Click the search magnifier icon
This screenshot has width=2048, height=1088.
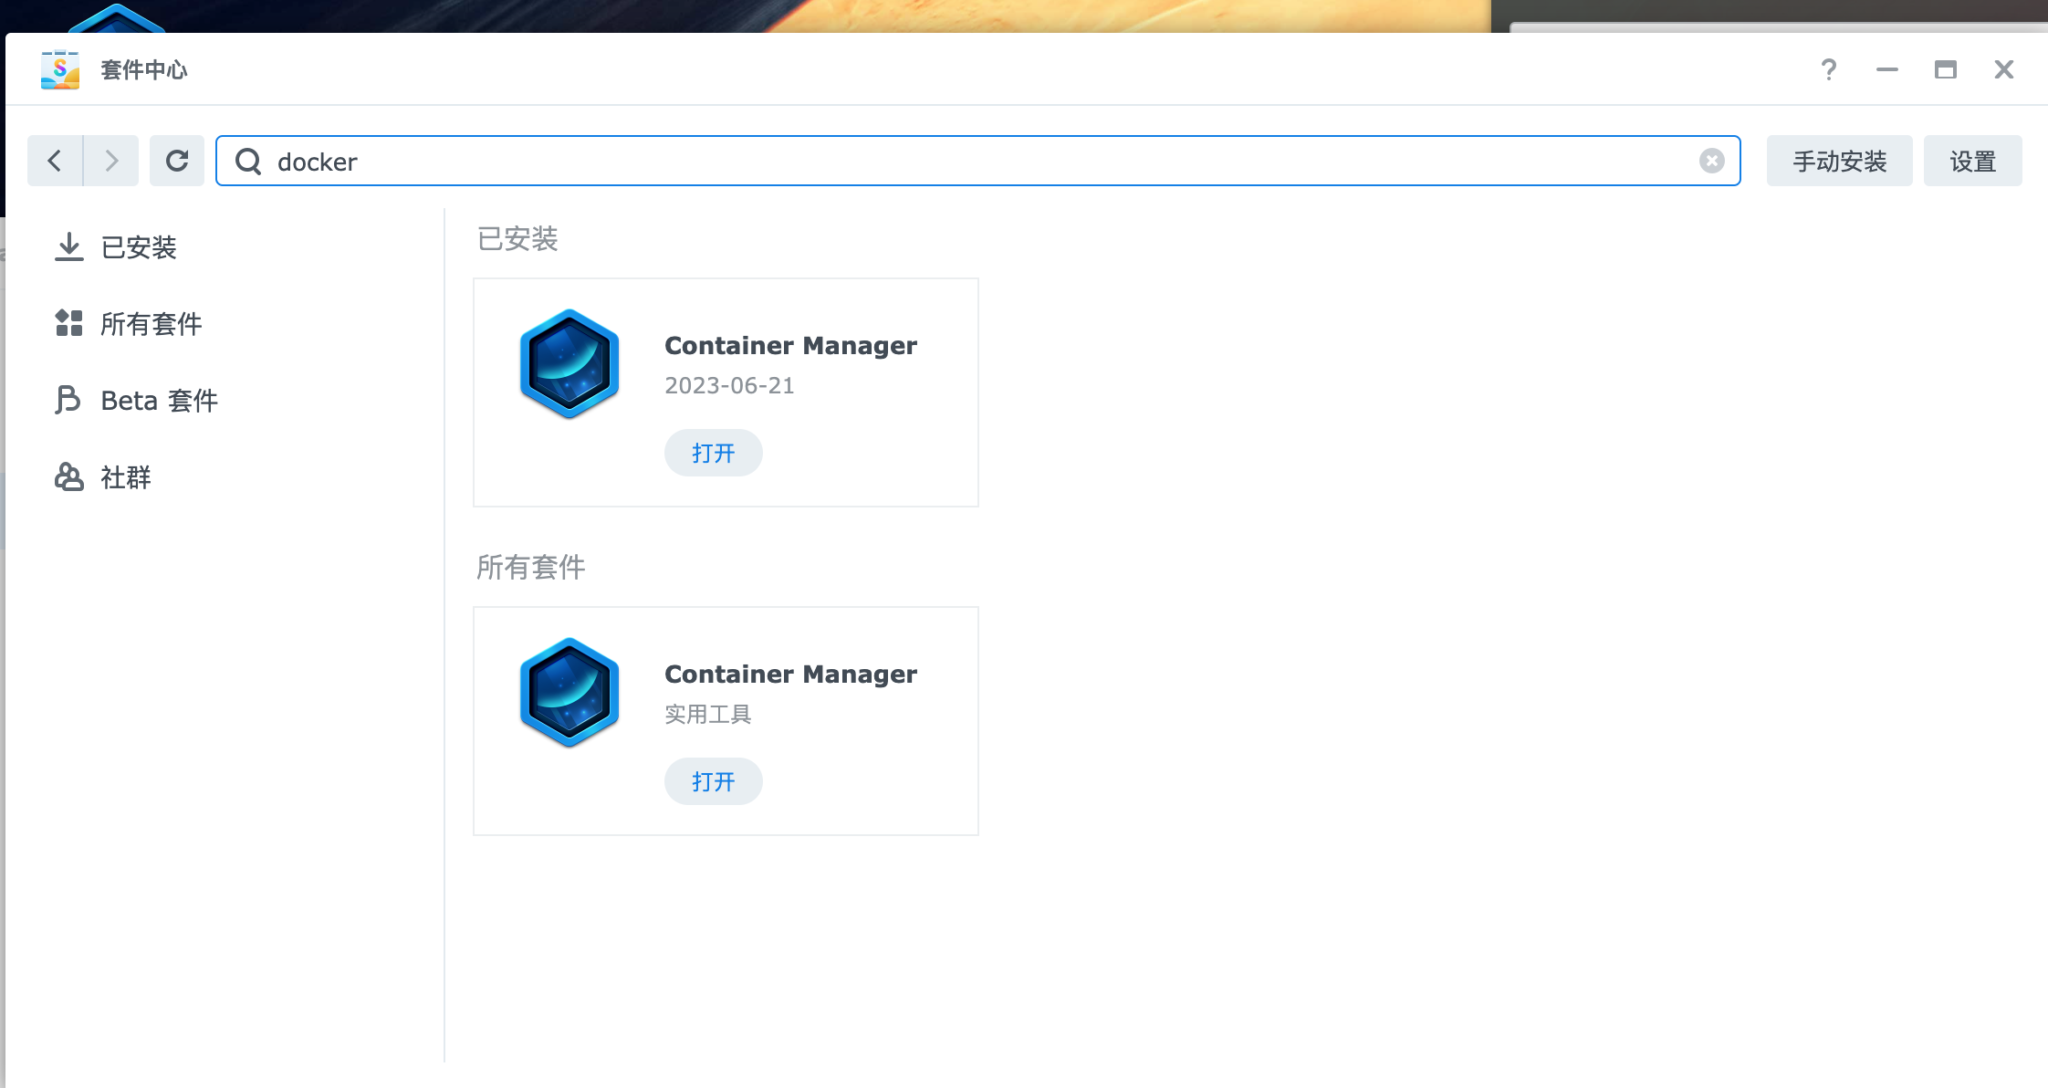coord(248,161)
